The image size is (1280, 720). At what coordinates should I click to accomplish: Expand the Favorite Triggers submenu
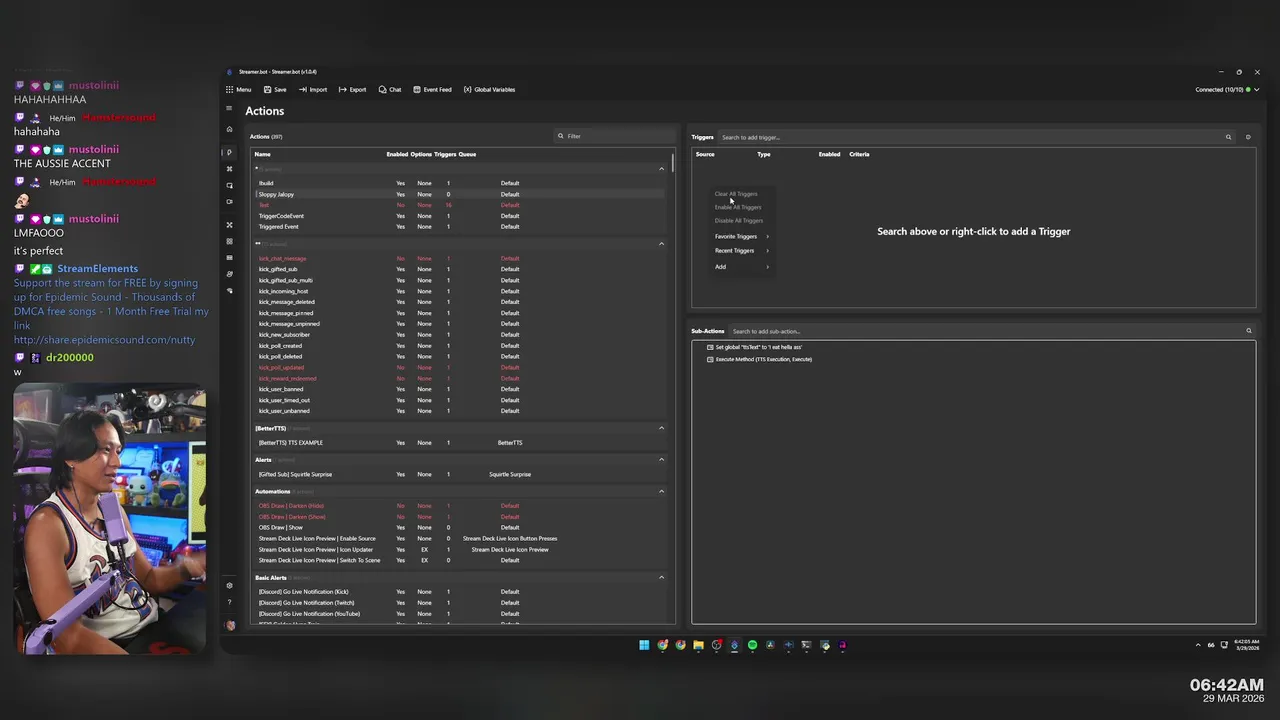pos(741,237)
